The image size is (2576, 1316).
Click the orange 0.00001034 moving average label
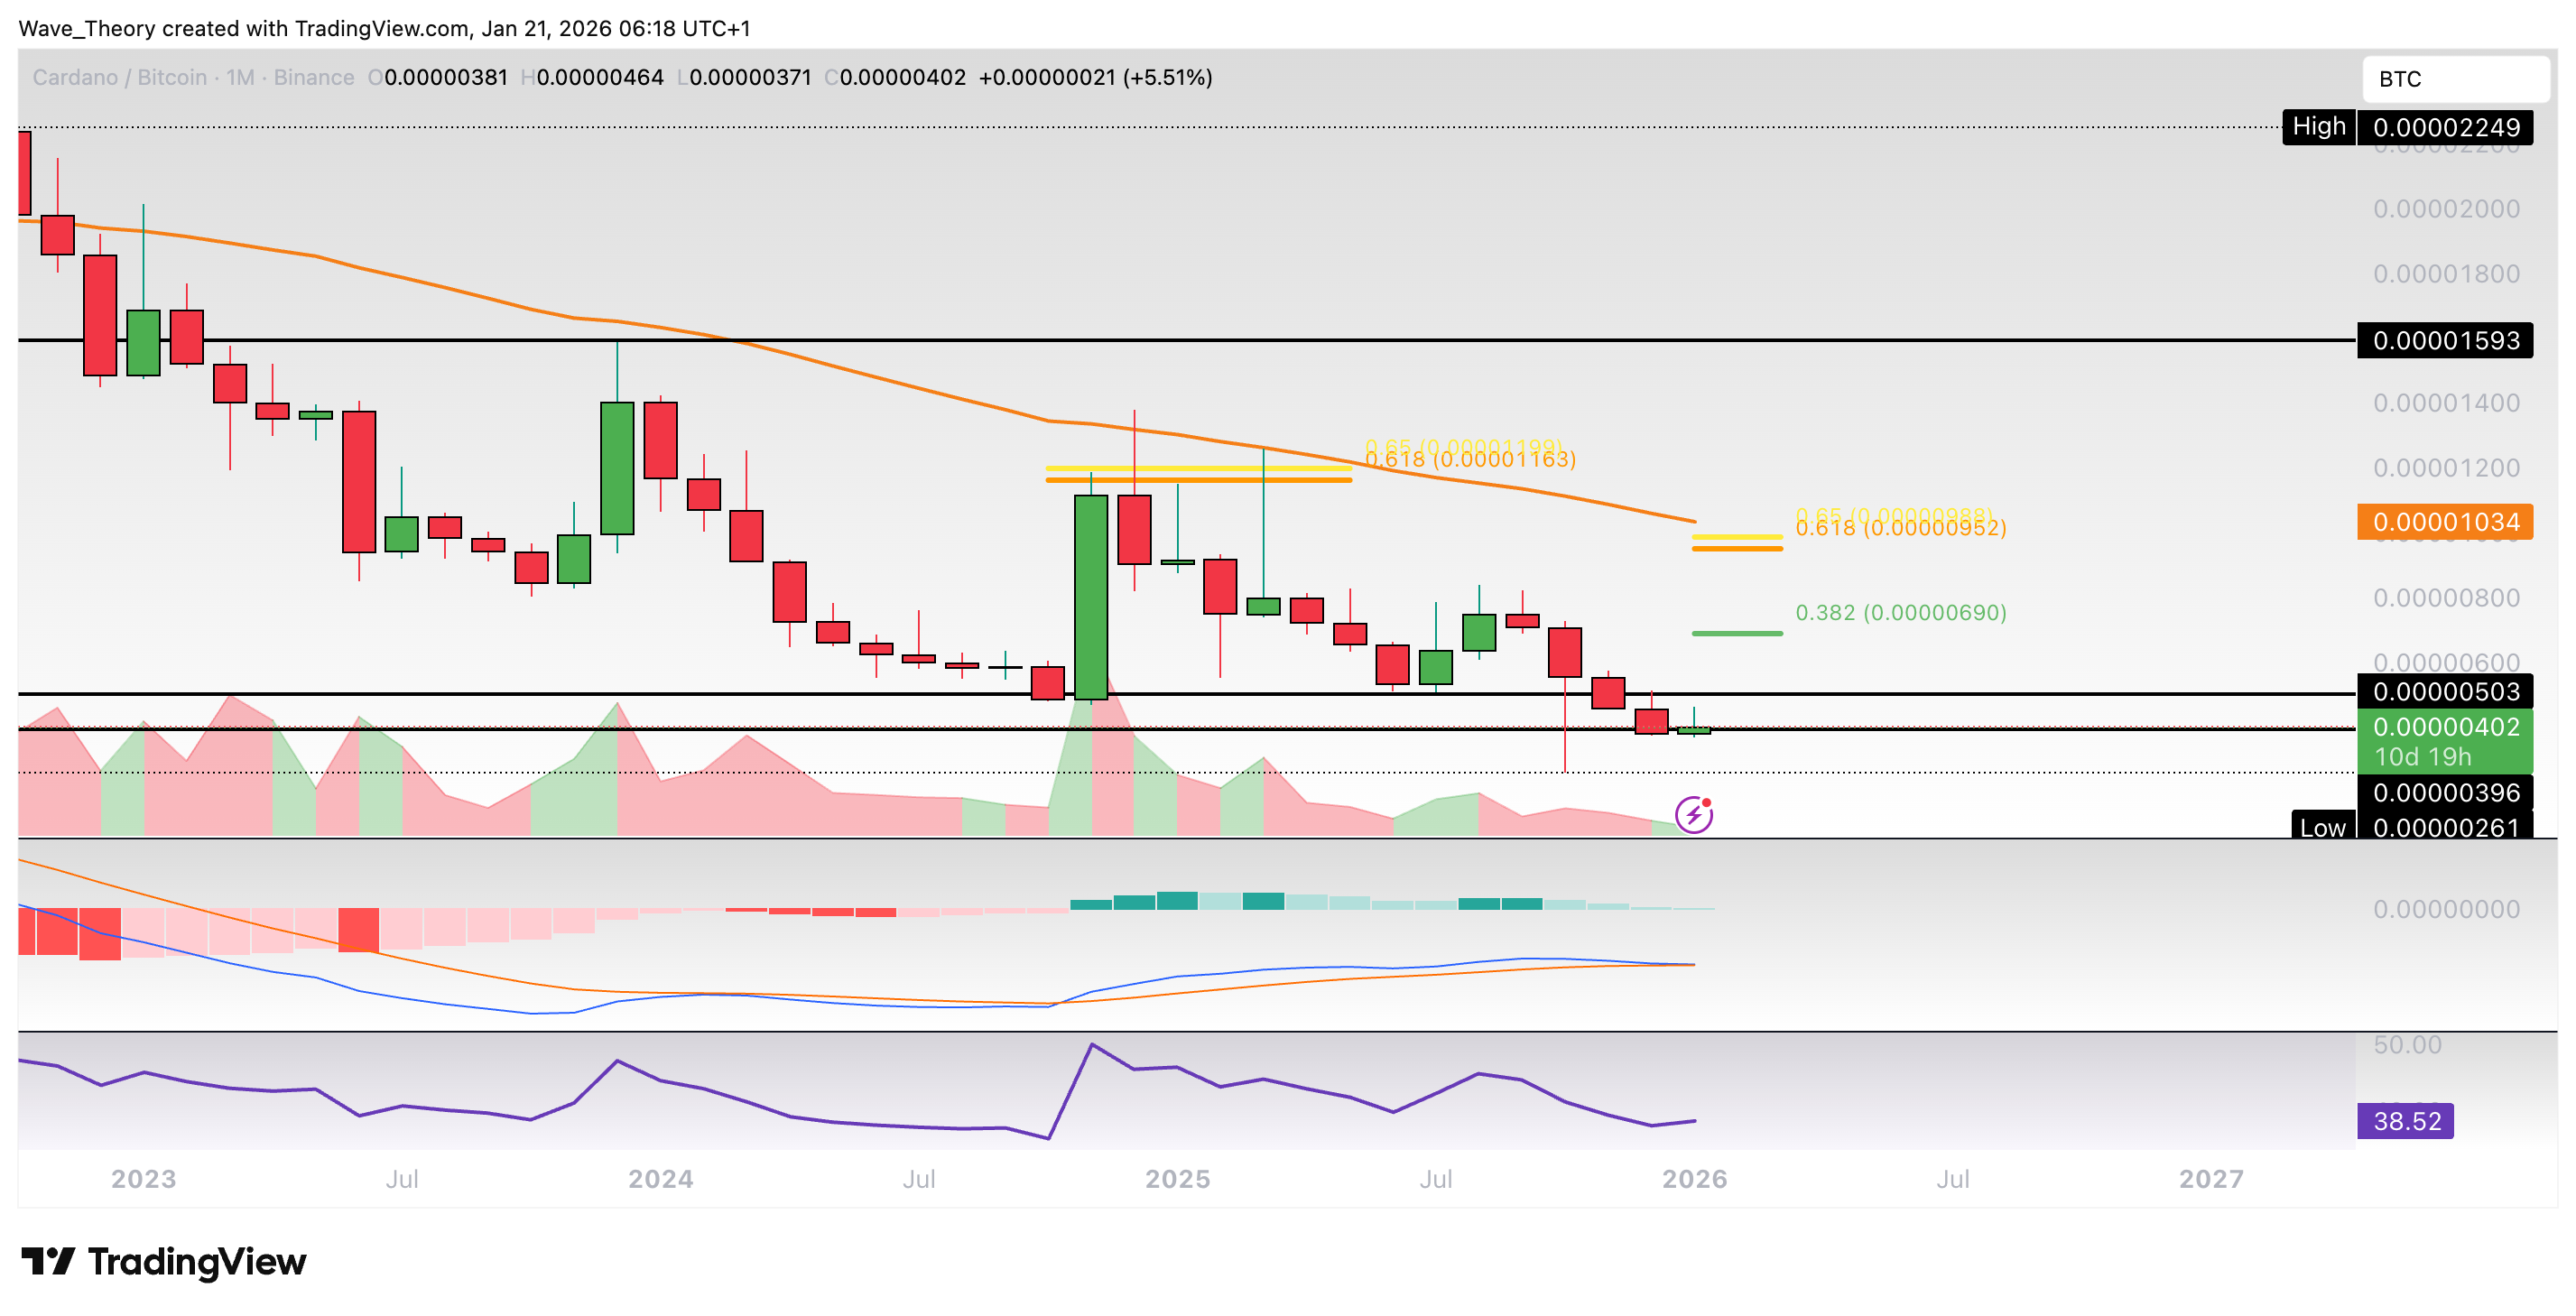2444,522
